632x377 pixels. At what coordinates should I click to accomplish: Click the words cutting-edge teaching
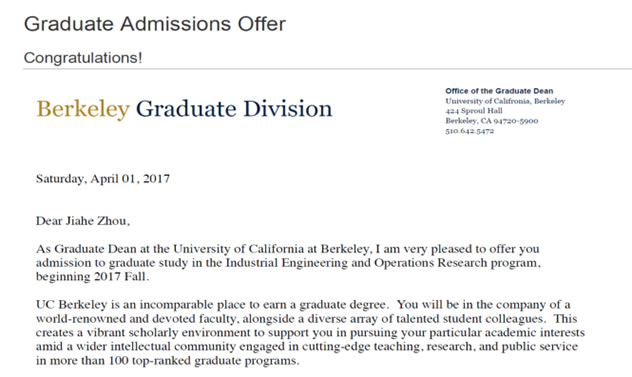361,346
